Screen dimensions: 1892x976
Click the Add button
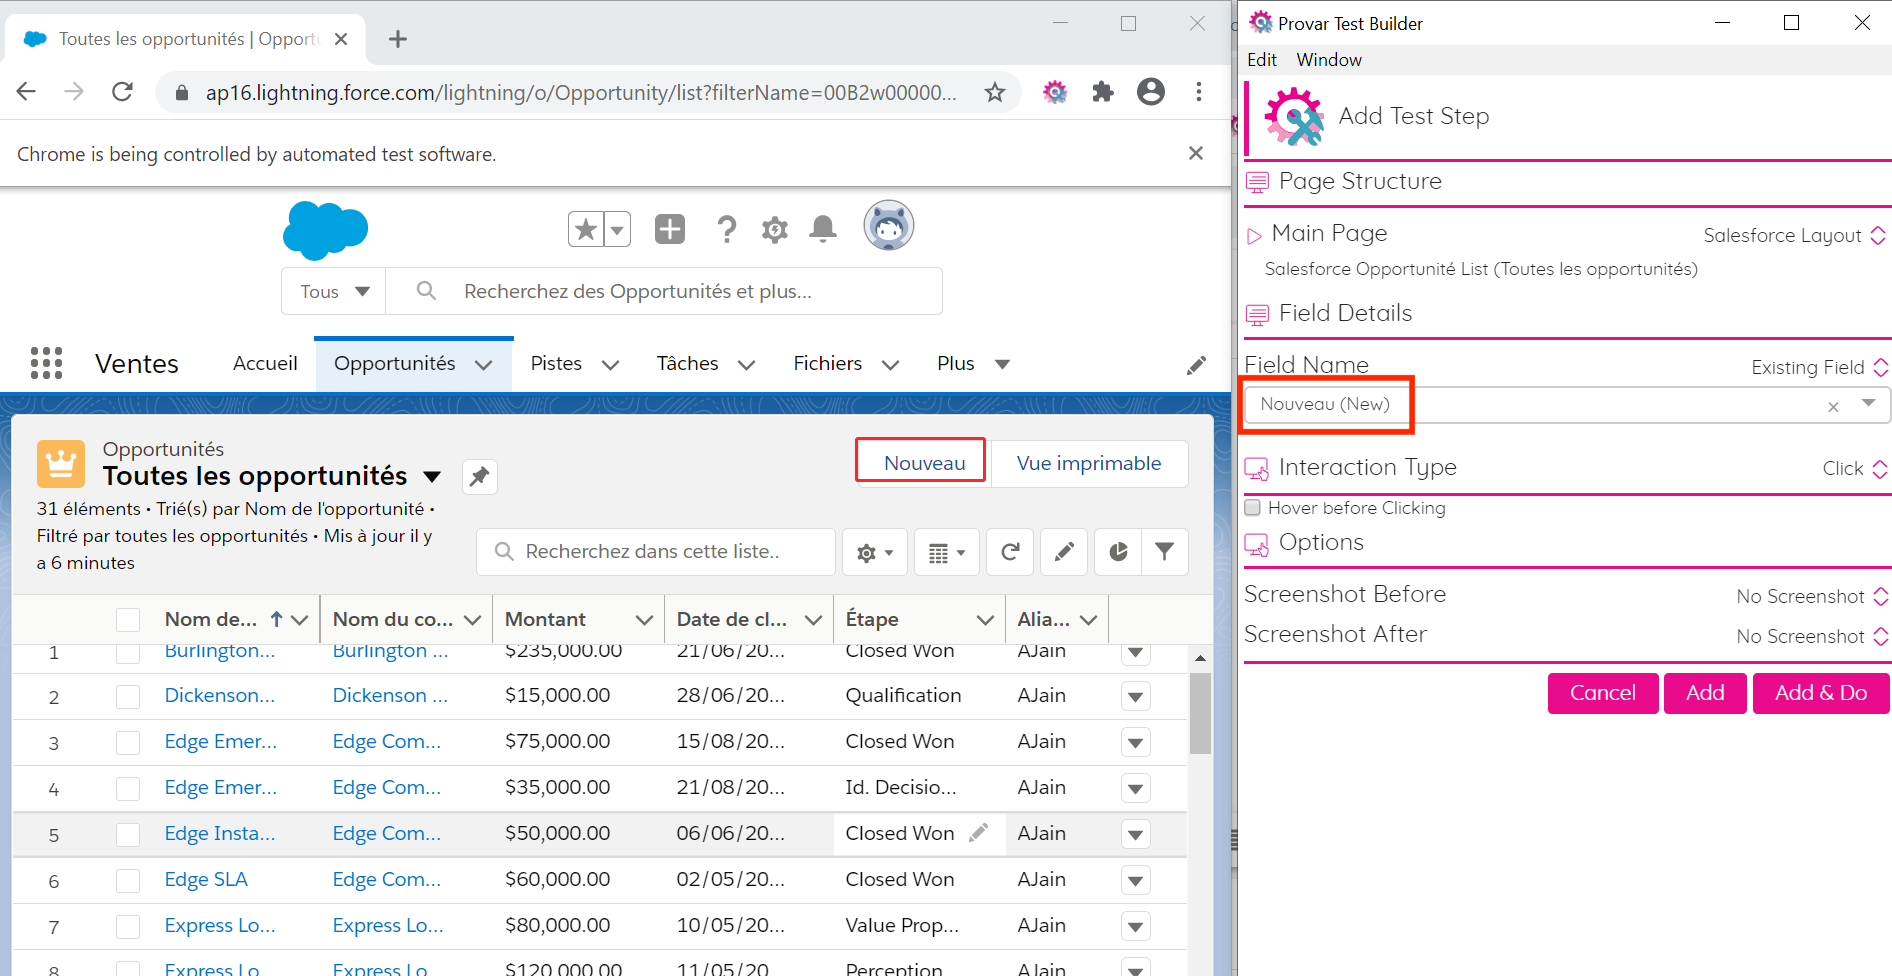click(1705, 693)
